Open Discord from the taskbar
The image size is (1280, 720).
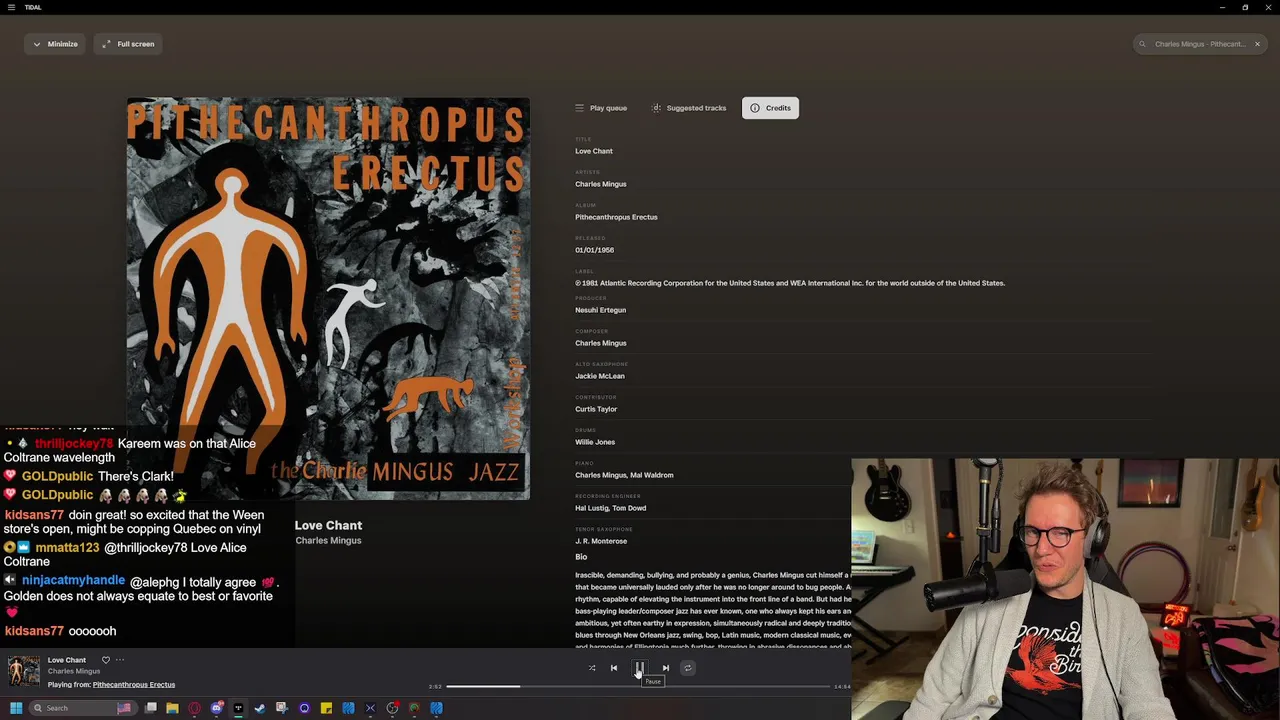[x=216, y=708]
